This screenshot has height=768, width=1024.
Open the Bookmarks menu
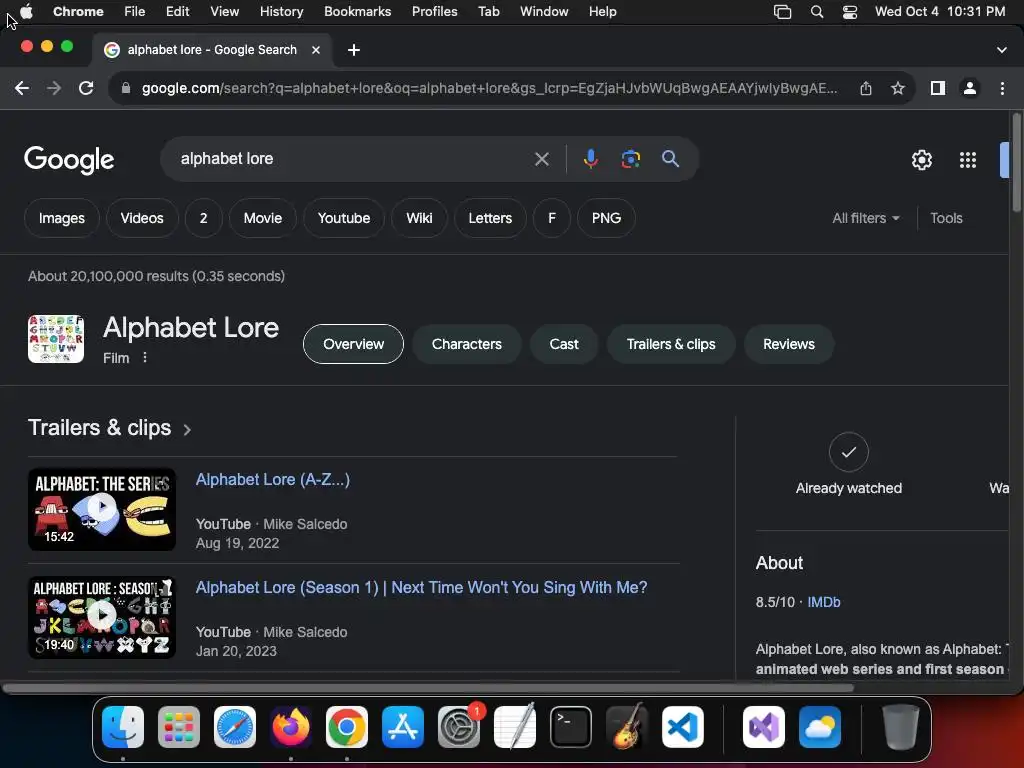coord(357,12)
